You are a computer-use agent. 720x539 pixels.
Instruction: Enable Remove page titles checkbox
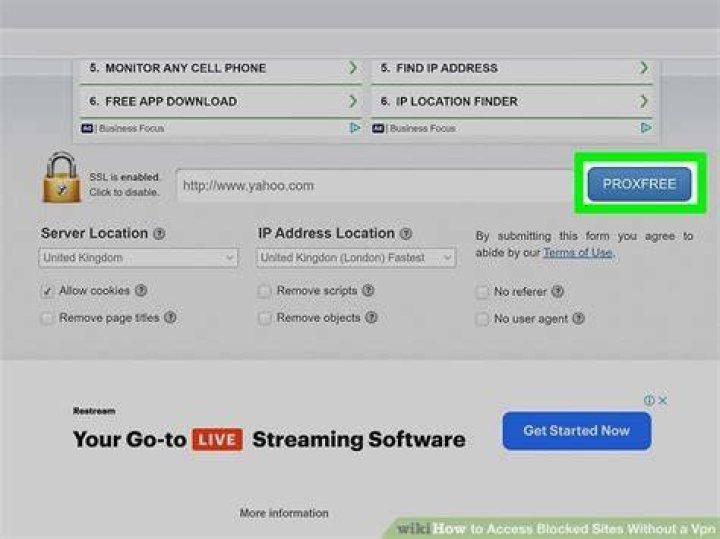(x=47, y=318)
